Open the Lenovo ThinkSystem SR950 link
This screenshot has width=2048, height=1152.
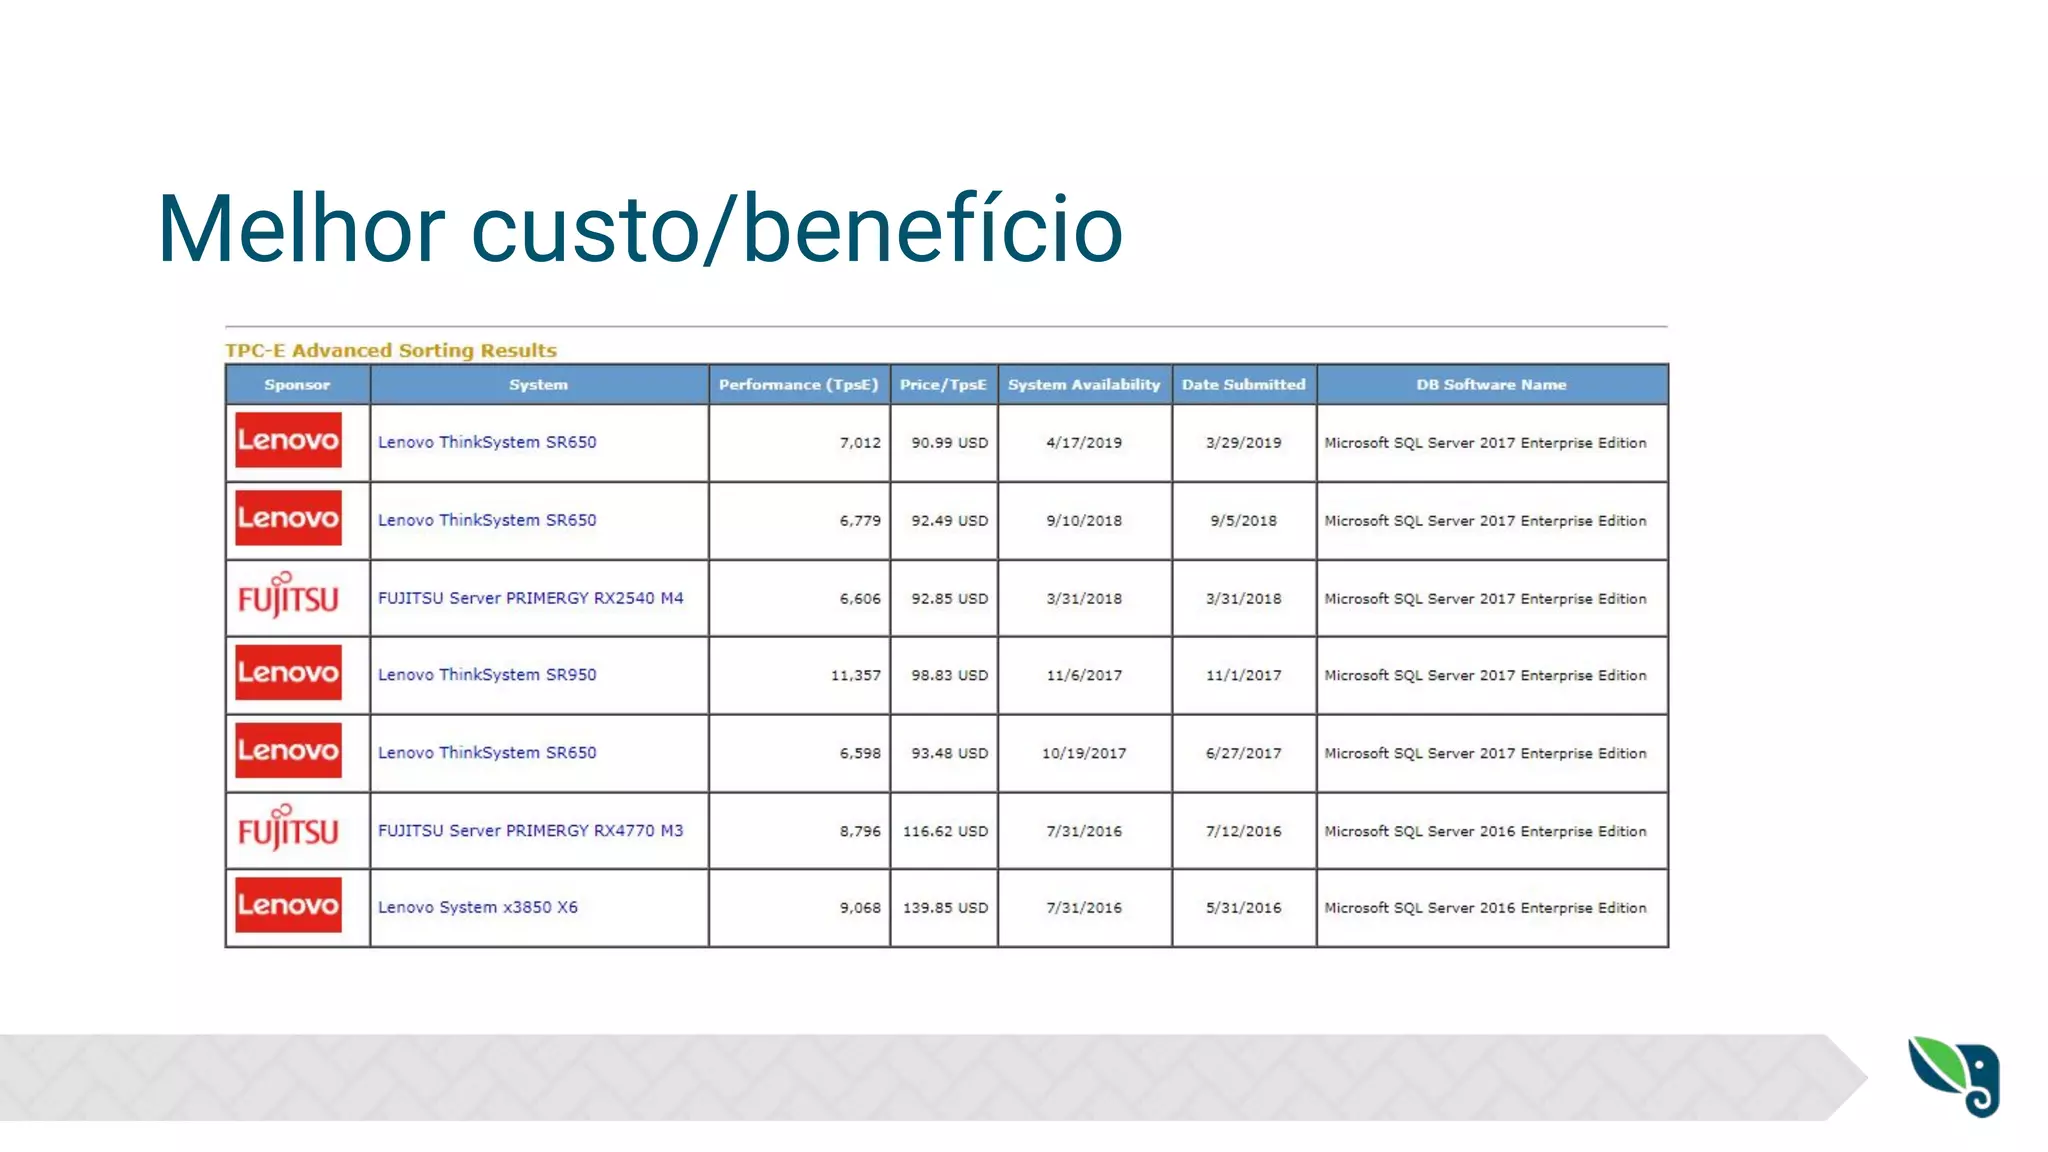pos(487,675)
